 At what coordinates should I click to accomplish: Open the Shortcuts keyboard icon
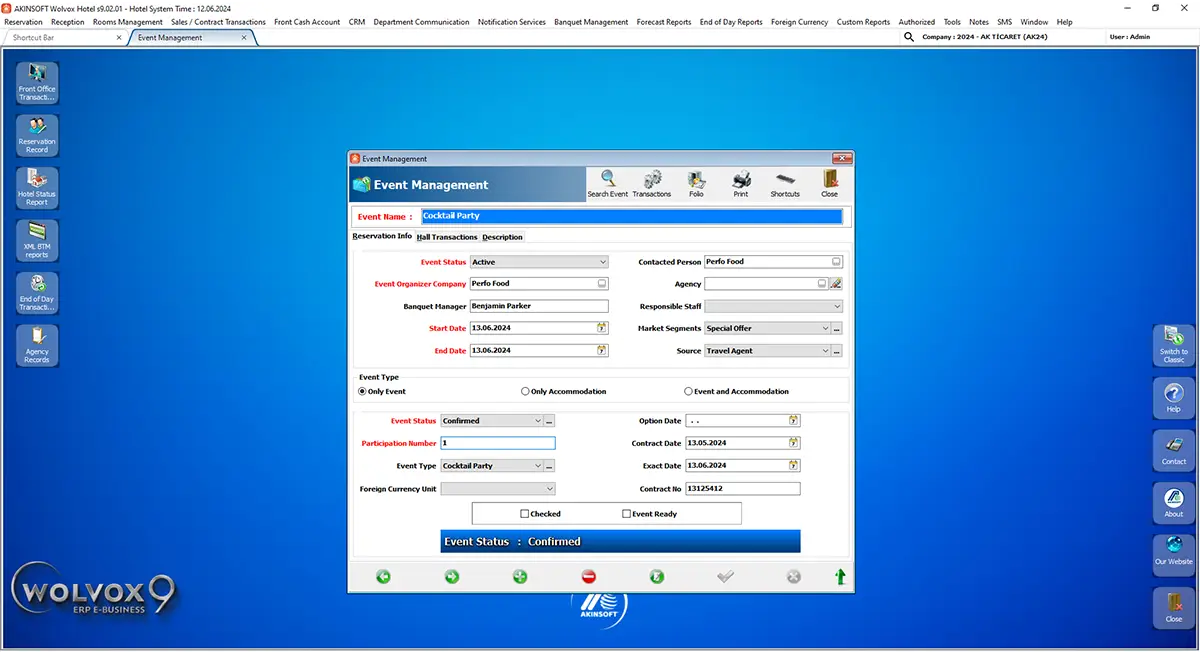coord(785,184)
